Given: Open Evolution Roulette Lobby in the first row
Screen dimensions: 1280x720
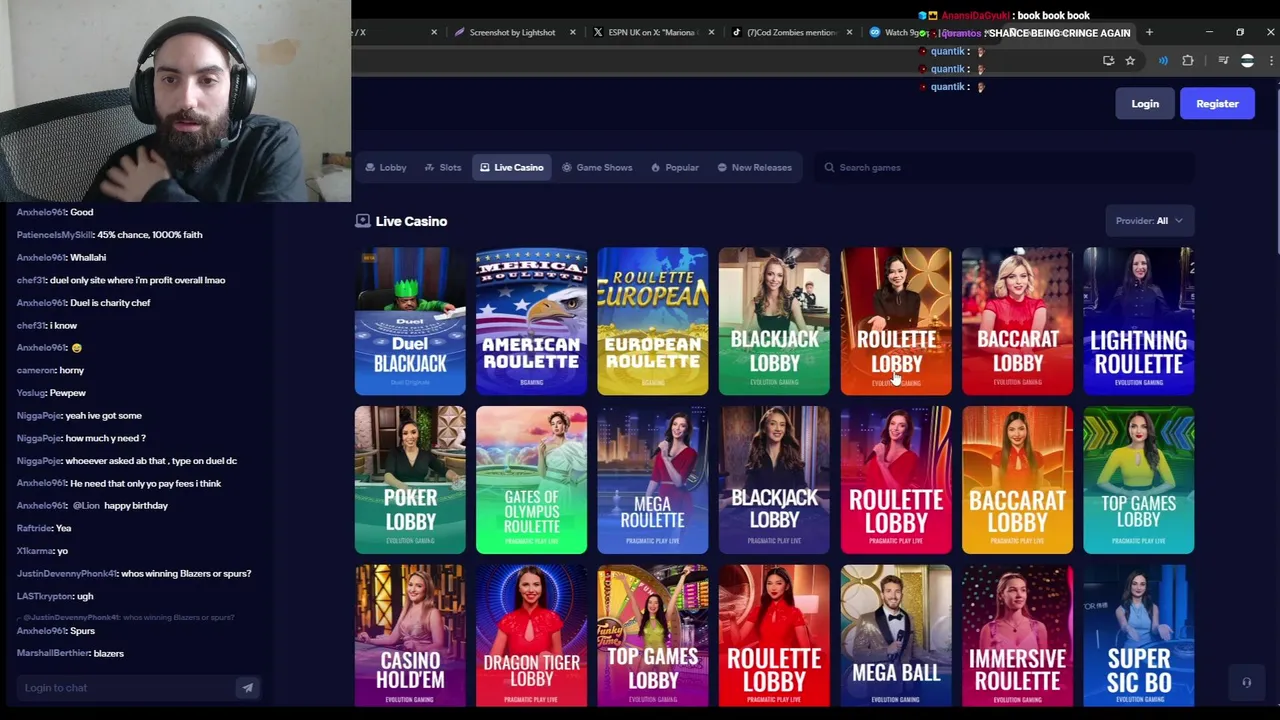Looking at the screenshot, I should point(895,321).
